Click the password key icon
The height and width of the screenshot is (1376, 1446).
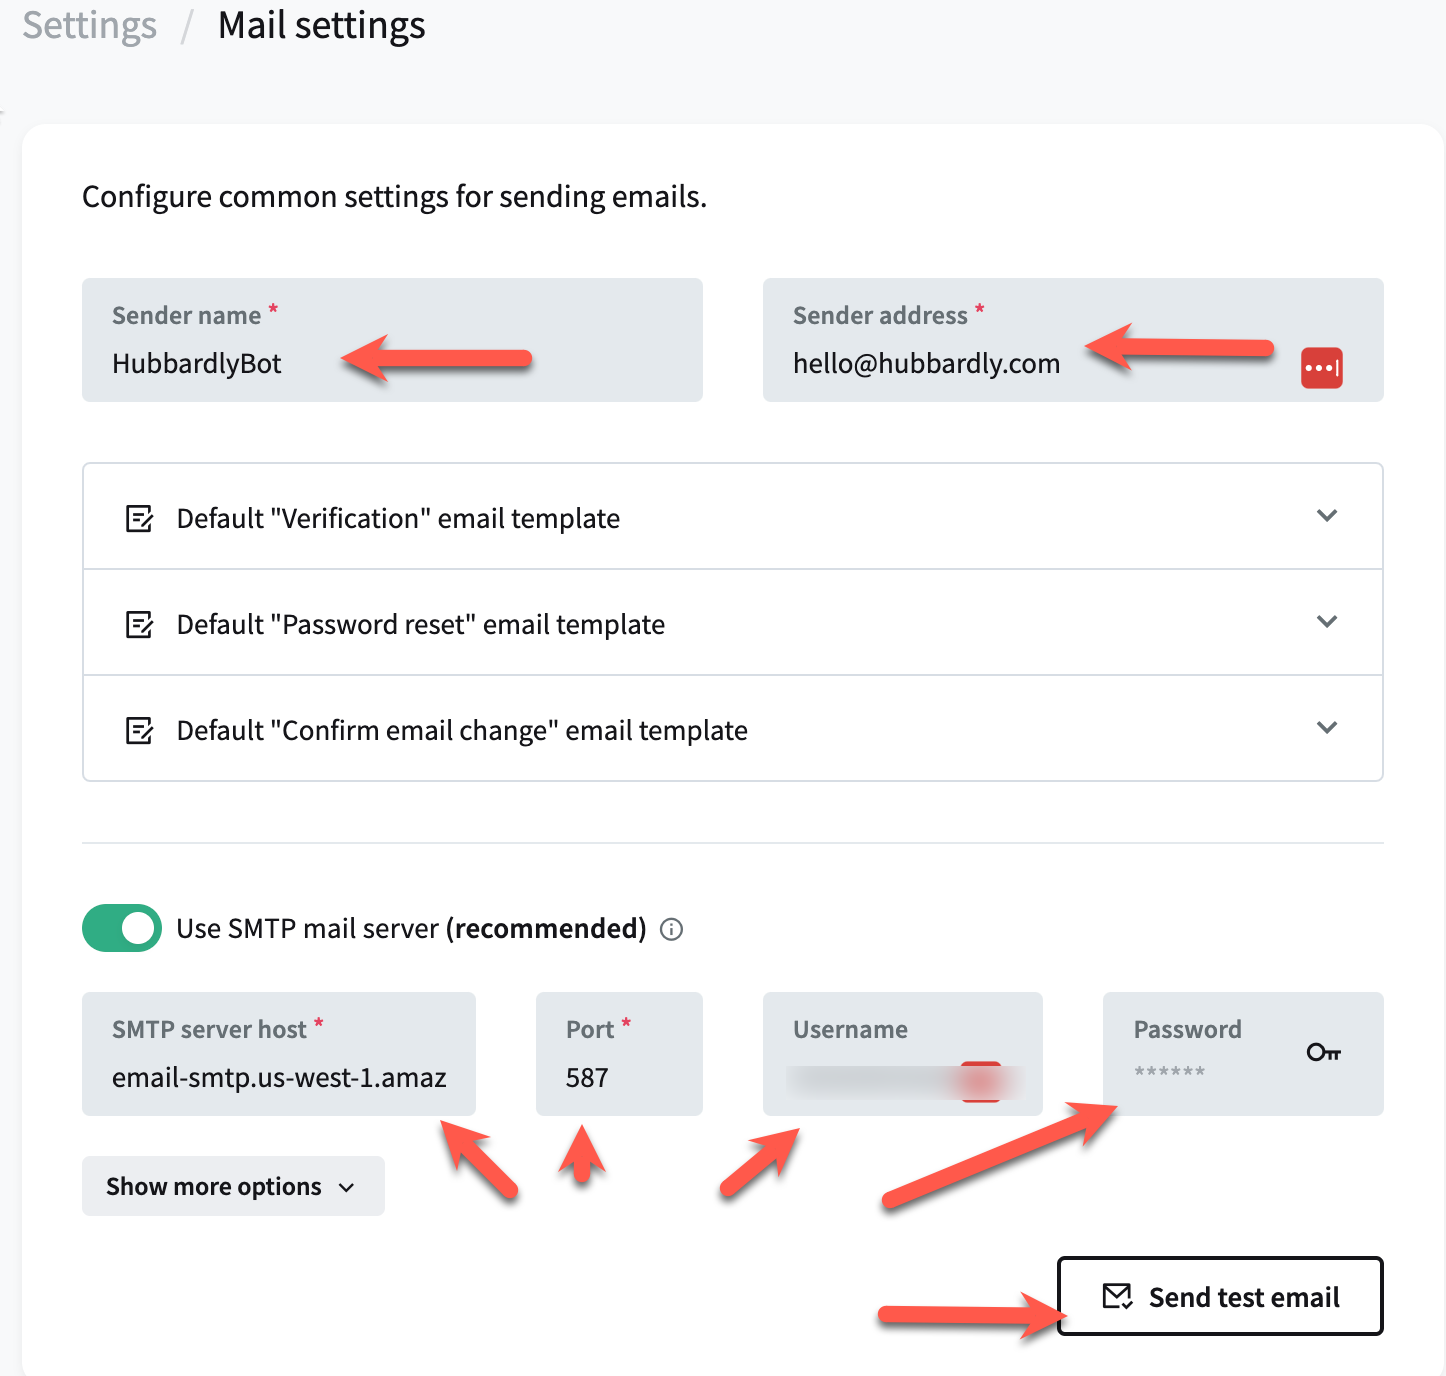point(1323,1052)
